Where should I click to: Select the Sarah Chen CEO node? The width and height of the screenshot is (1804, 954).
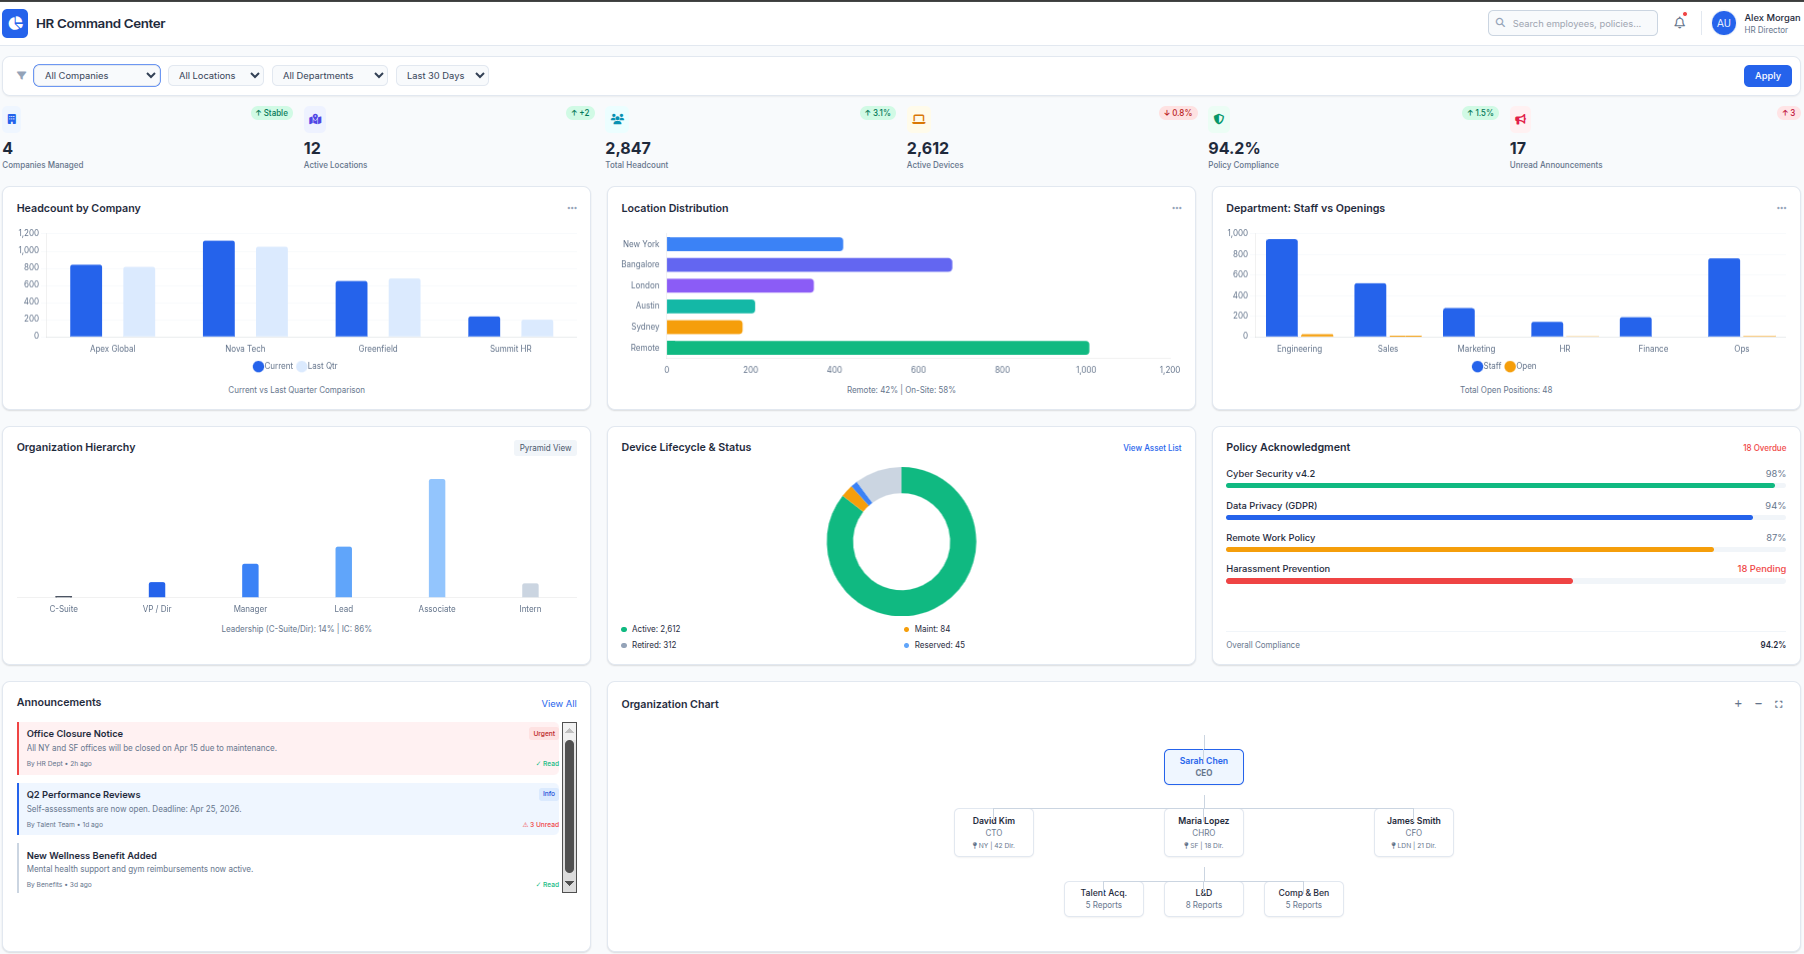1204,767
